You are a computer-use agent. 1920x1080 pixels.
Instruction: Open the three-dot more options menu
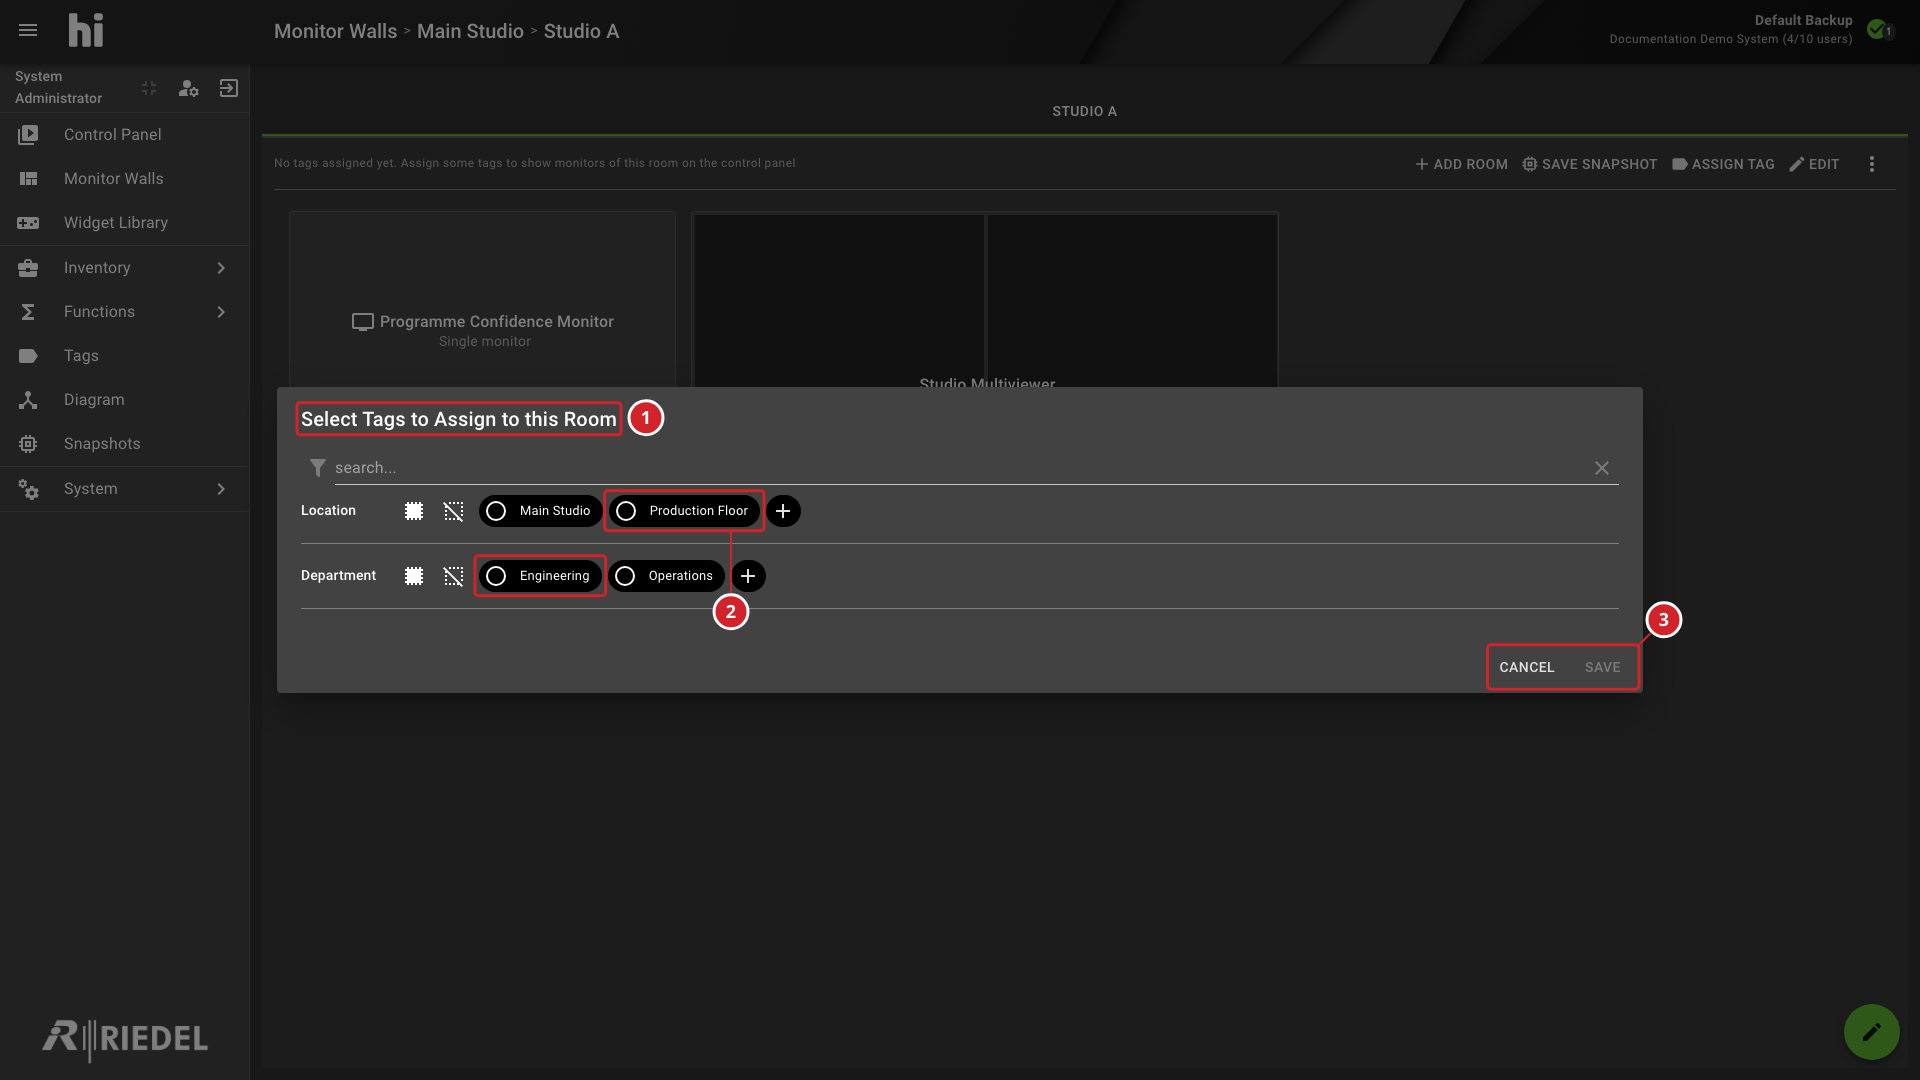[1872, 164]
